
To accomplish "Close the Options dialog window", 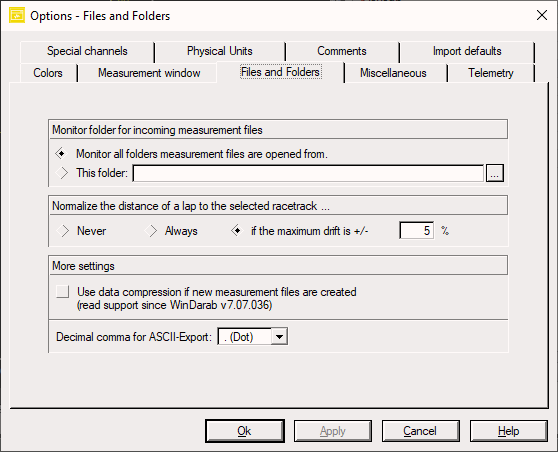I will 542,15.
